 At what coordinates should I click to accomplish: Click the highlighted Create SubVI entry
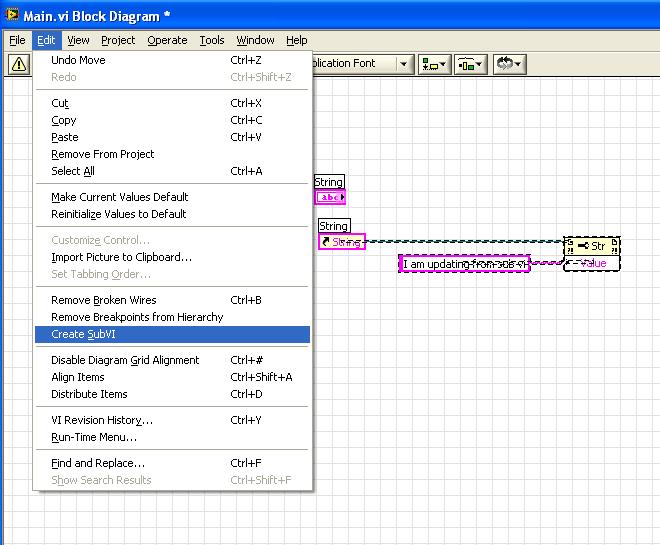pyautogui.click(x=173, y=335)
